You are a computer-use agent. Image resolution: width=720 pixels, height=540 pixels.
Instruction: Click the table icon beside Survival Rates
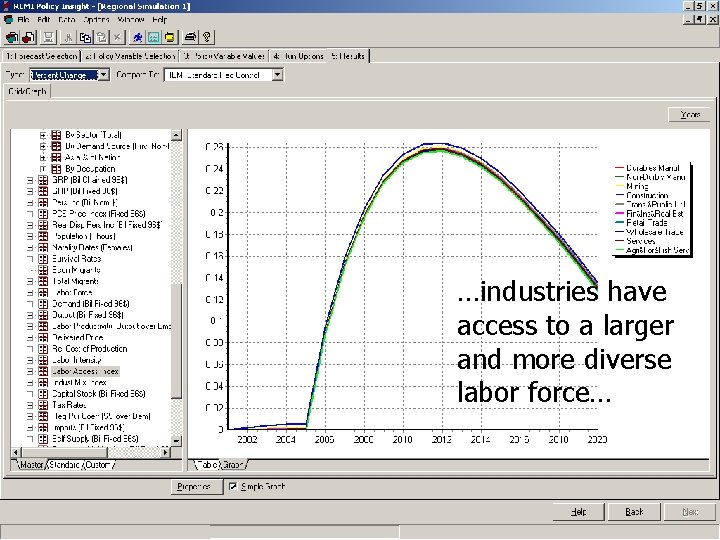tap(43, 259)
